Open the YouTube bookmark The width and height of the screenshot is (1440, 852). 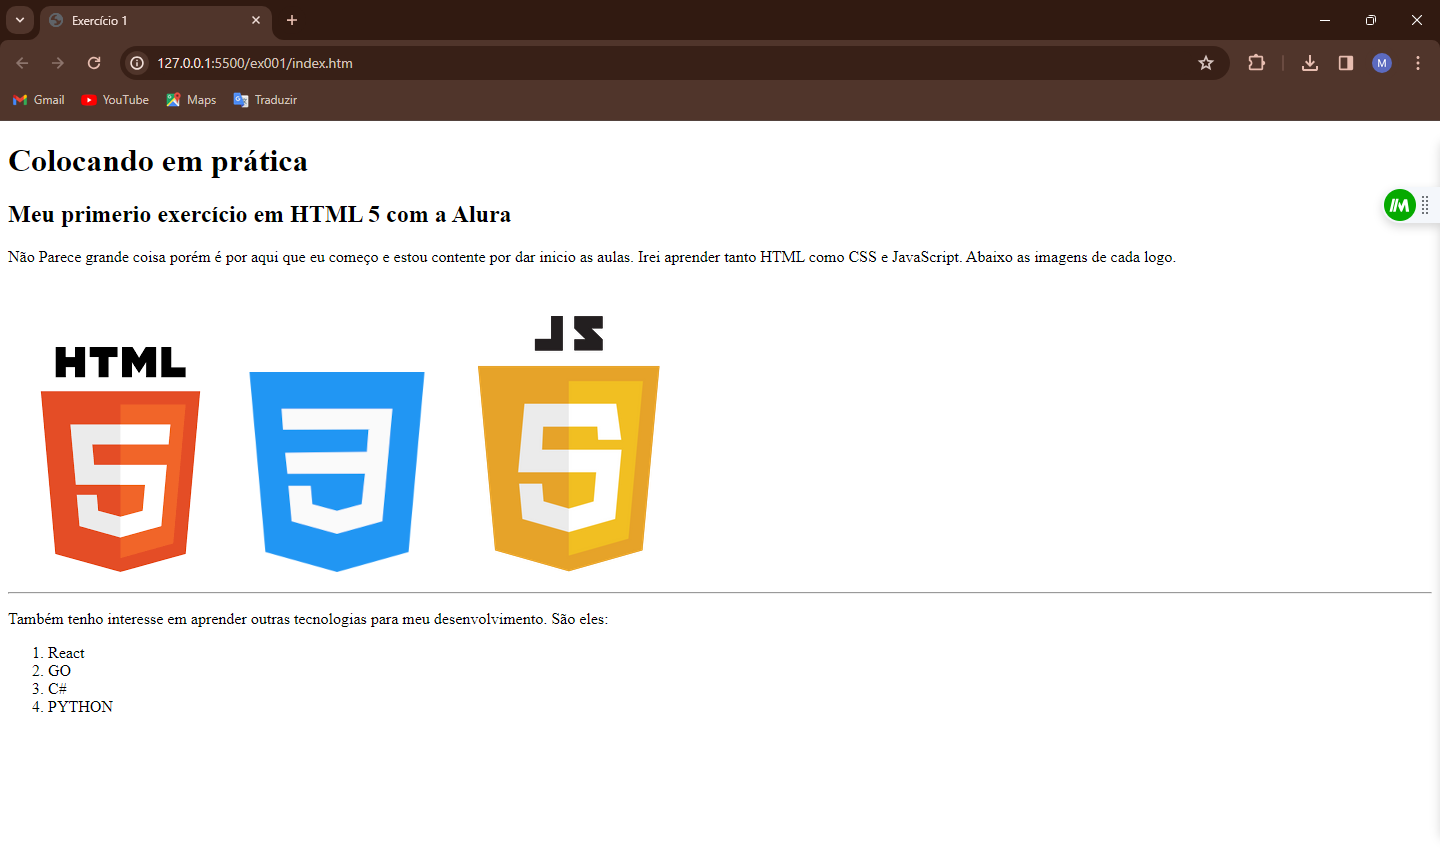click(x=115, y=100)
